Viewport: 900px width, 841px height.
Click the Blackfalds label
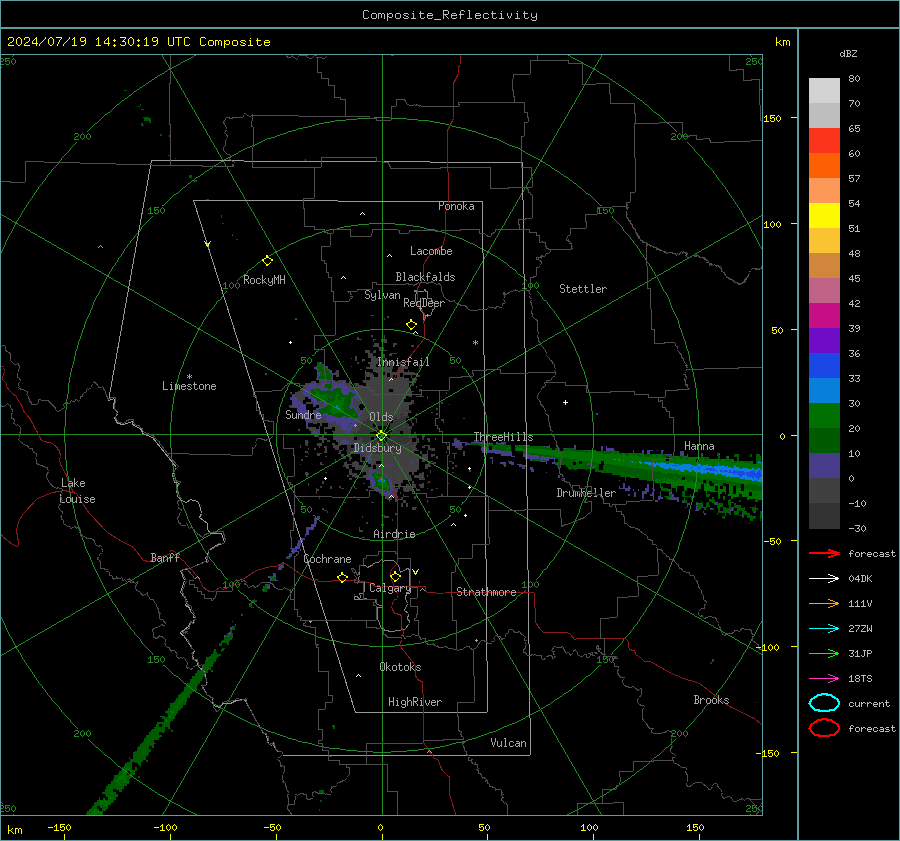[425, 277]
